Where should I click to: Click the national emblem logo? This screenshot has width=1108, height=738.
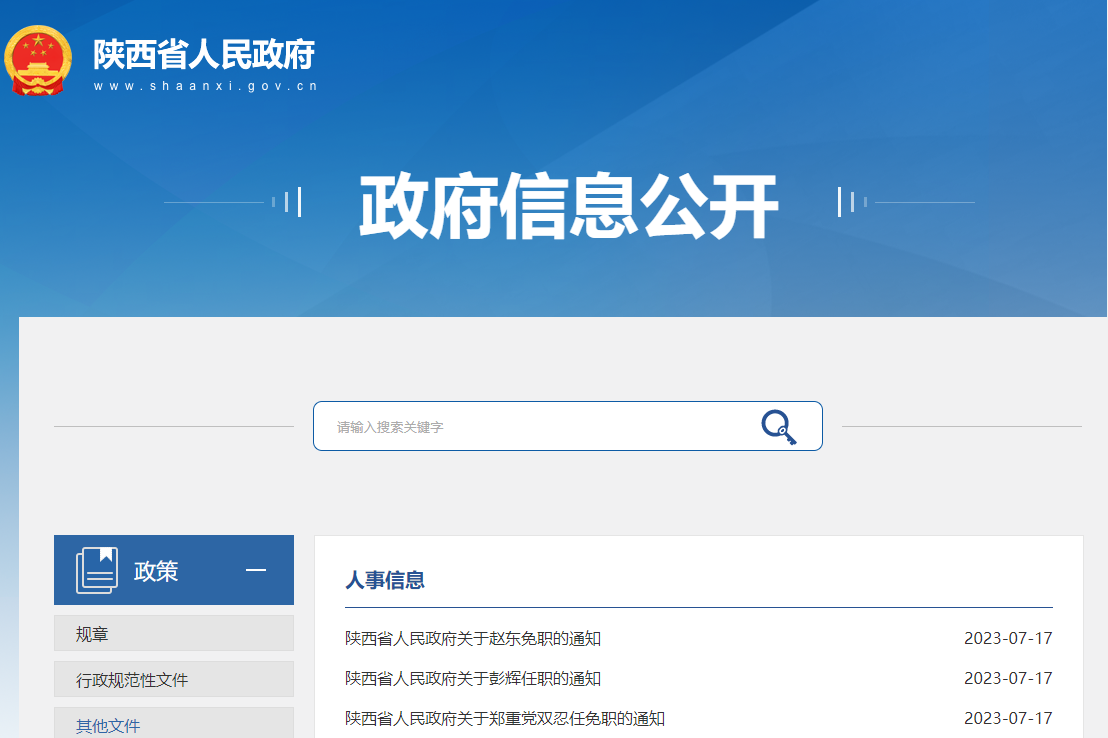coord(38,61)
